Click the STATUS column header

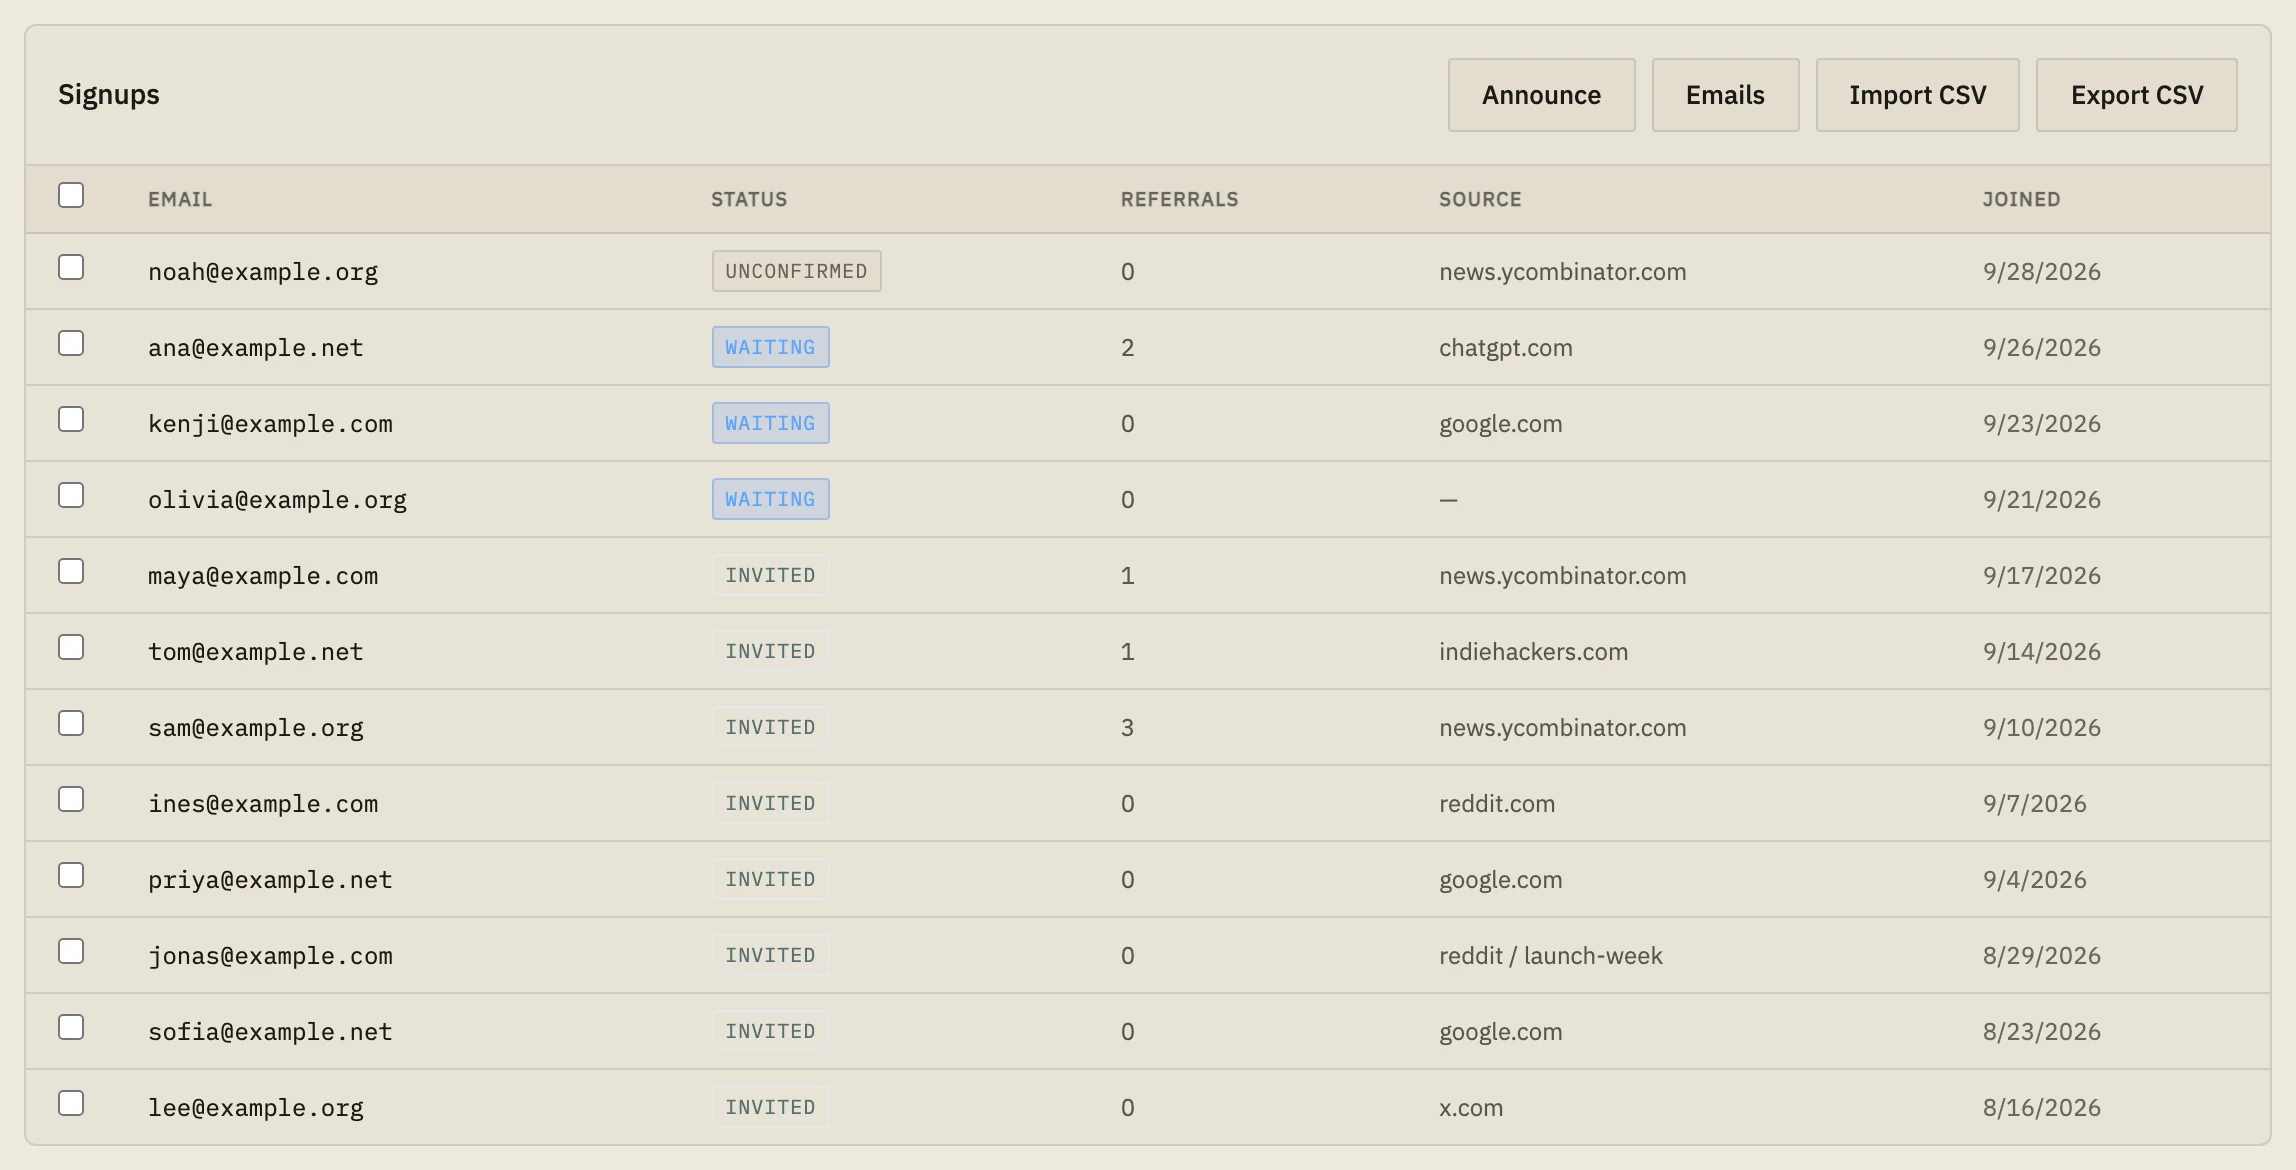point(749,199)
